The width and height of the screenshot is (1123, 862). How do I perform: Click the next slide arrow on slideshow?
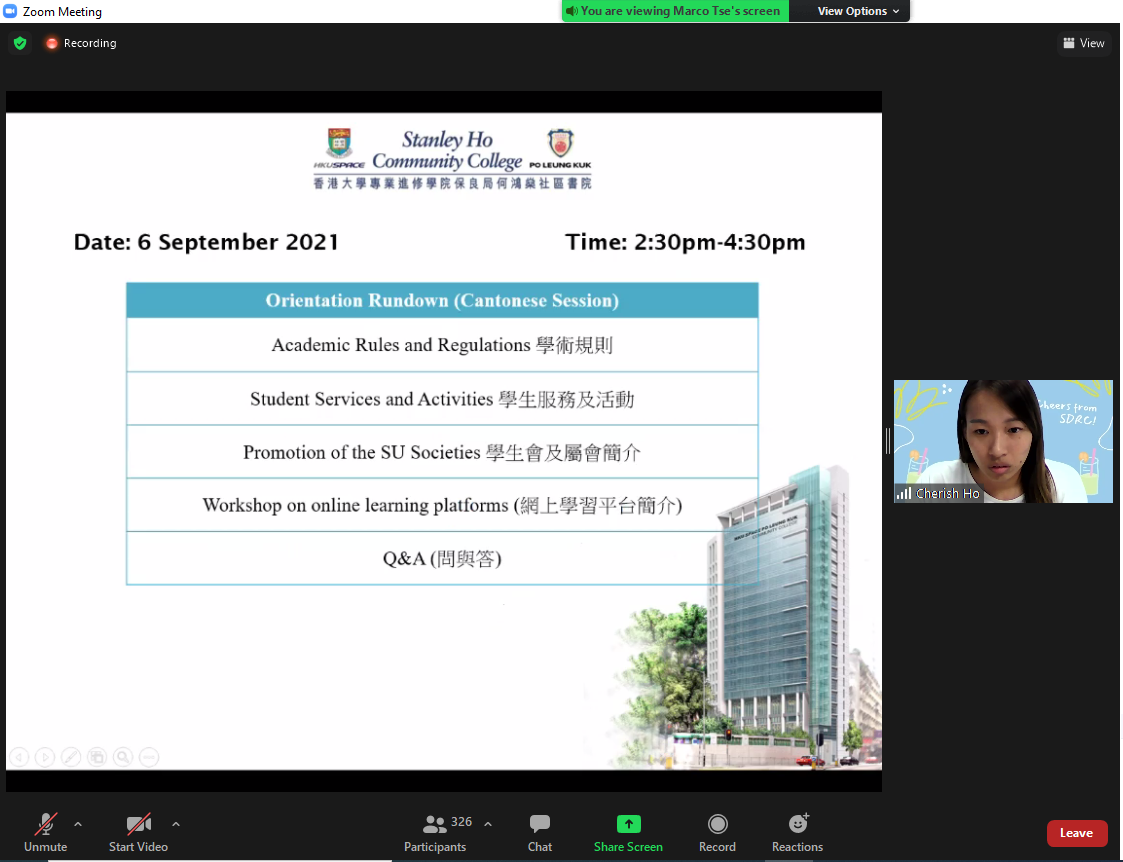[45, 757]
